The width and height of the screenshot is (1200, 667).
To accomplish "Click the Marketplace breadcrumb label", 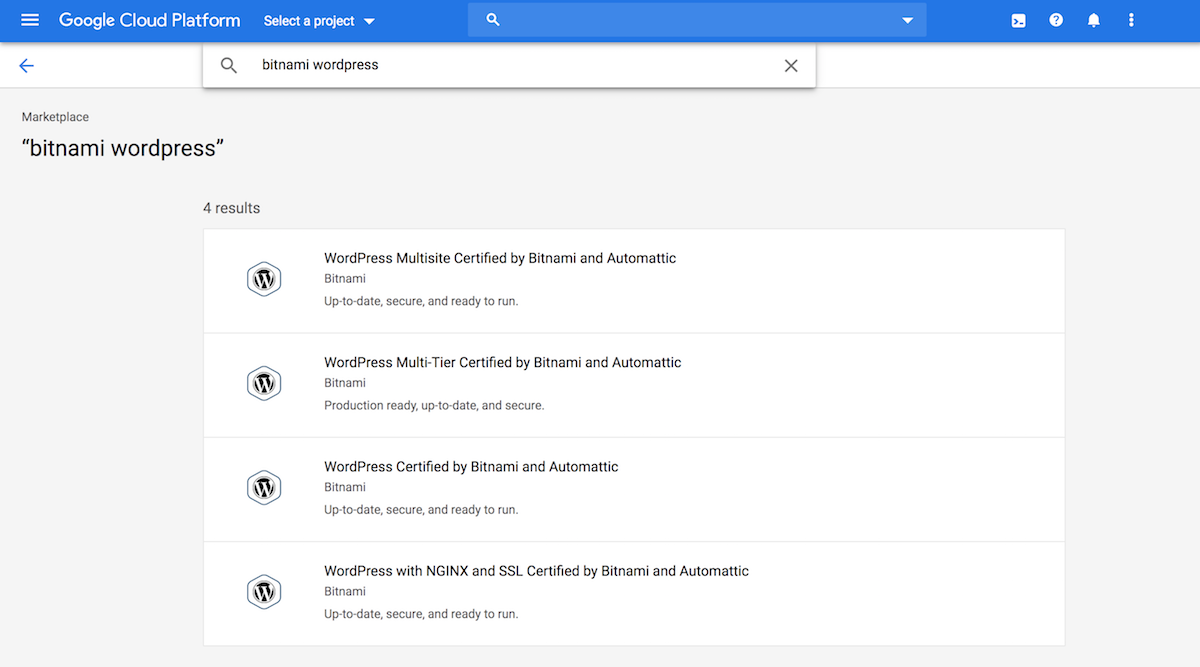I will point(55,117).
